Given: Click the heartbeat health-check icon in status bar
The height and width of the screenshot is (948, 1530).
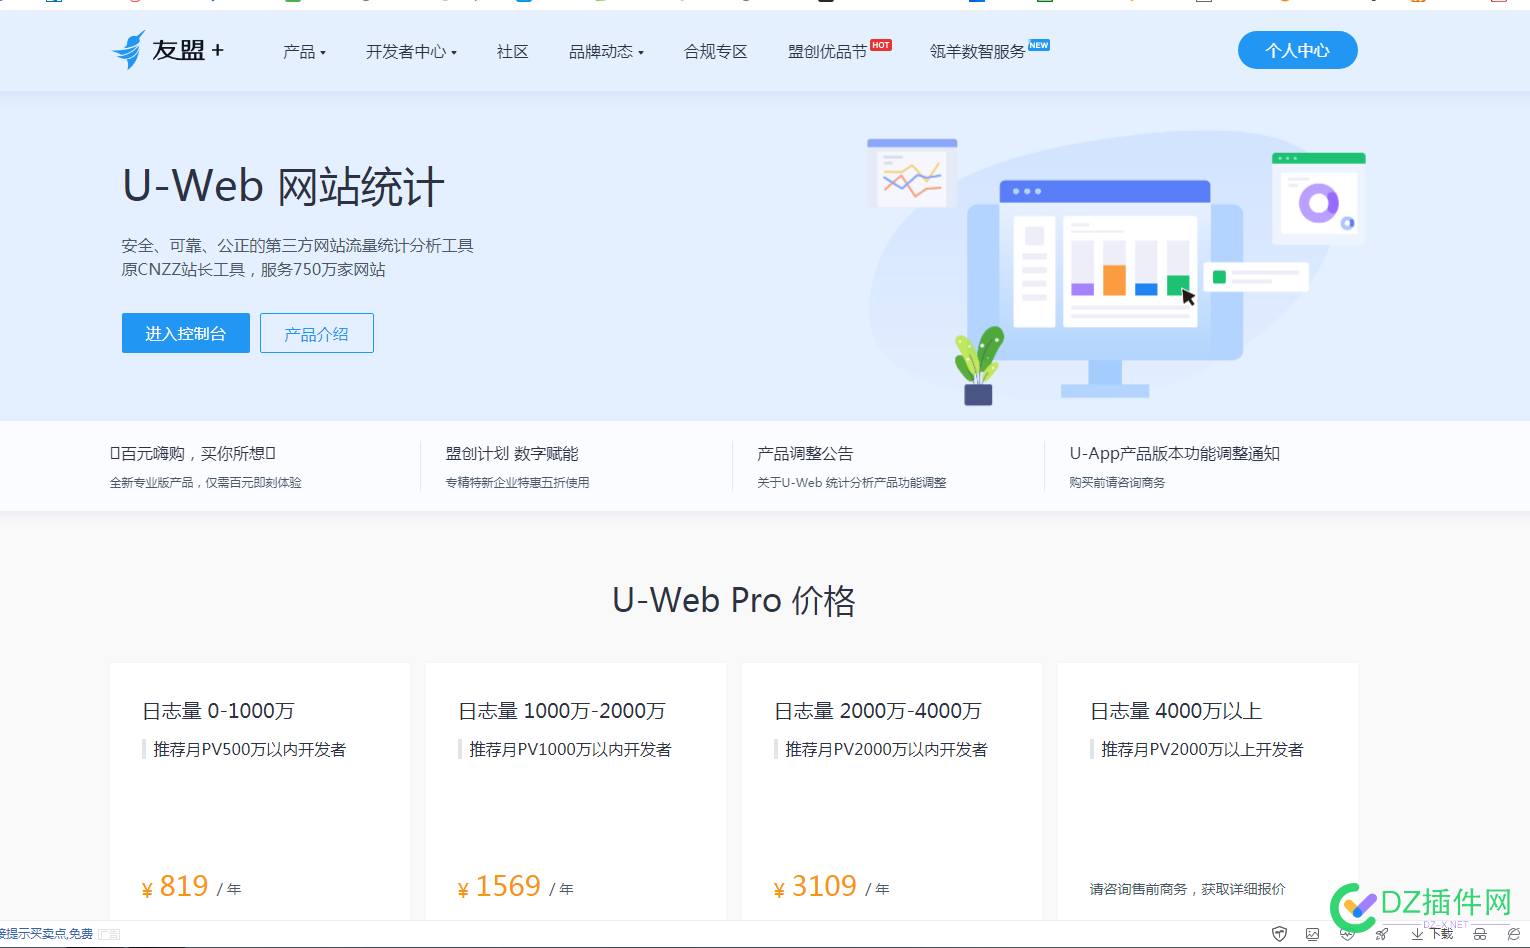Looking at the screenshot, I should (1347, 934).
